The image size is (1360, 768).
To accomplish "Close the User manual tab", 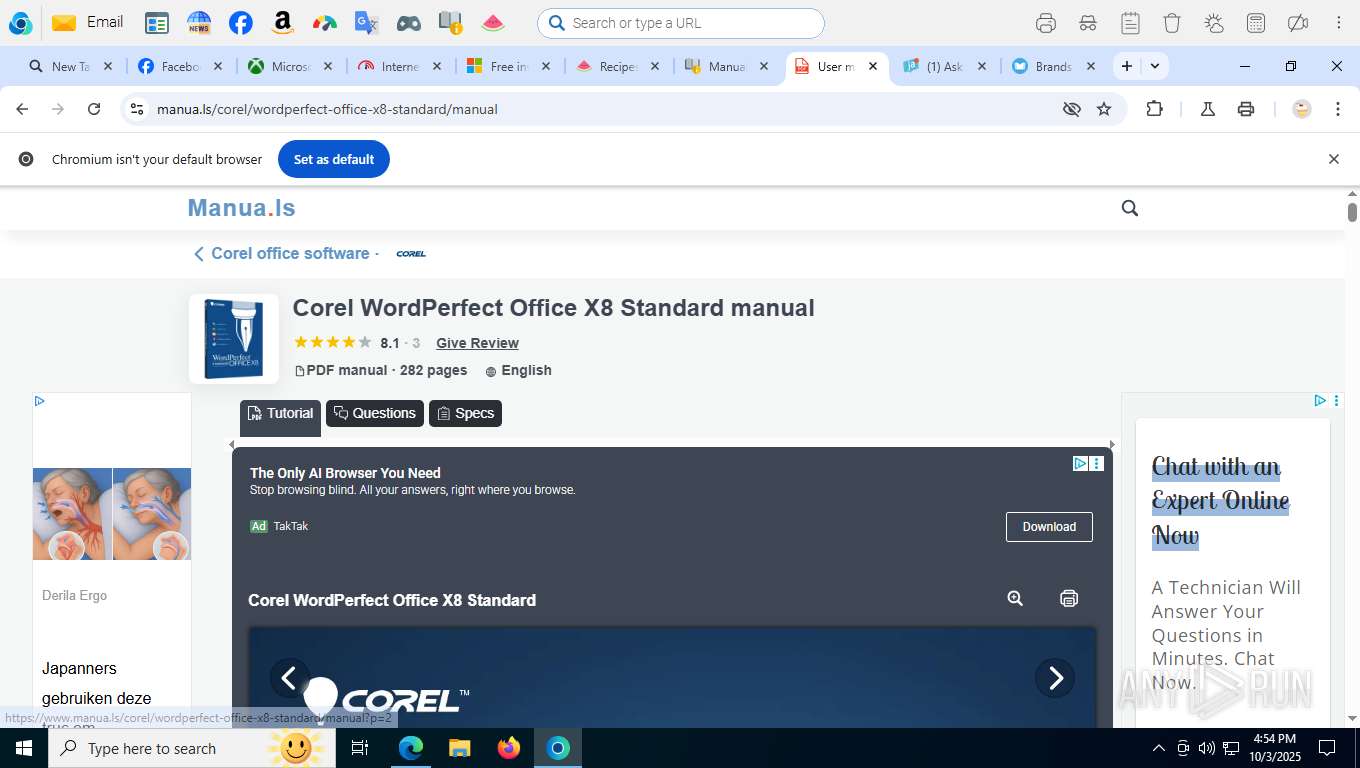I will (x=873, y=66).
